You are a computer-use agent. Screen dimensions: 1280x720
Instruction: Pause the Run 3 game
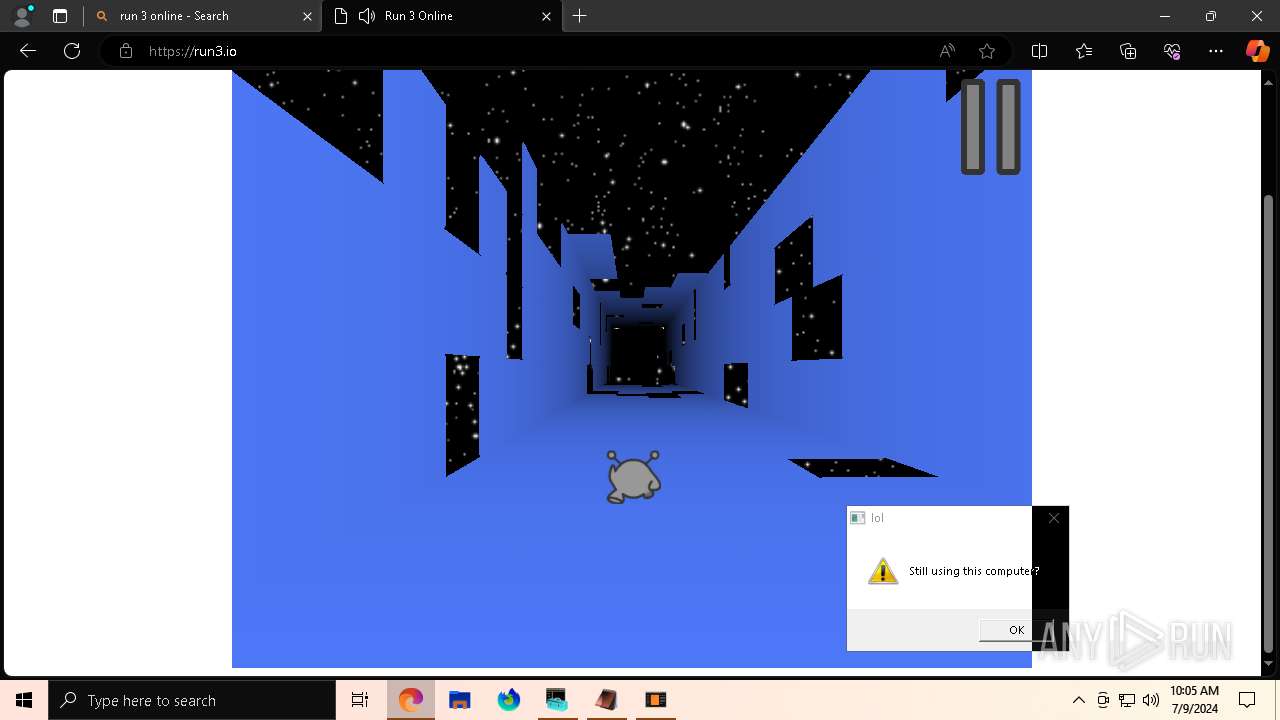coord(991,127)
